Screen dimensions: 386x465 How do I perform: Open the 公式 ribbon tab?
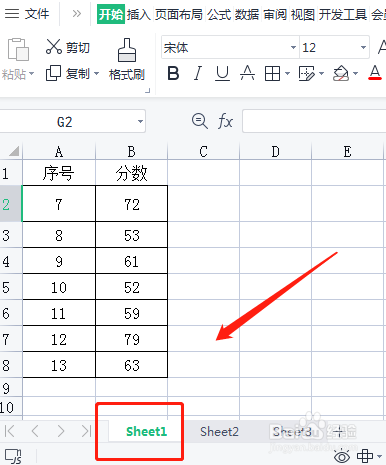(x=219, y=14)
